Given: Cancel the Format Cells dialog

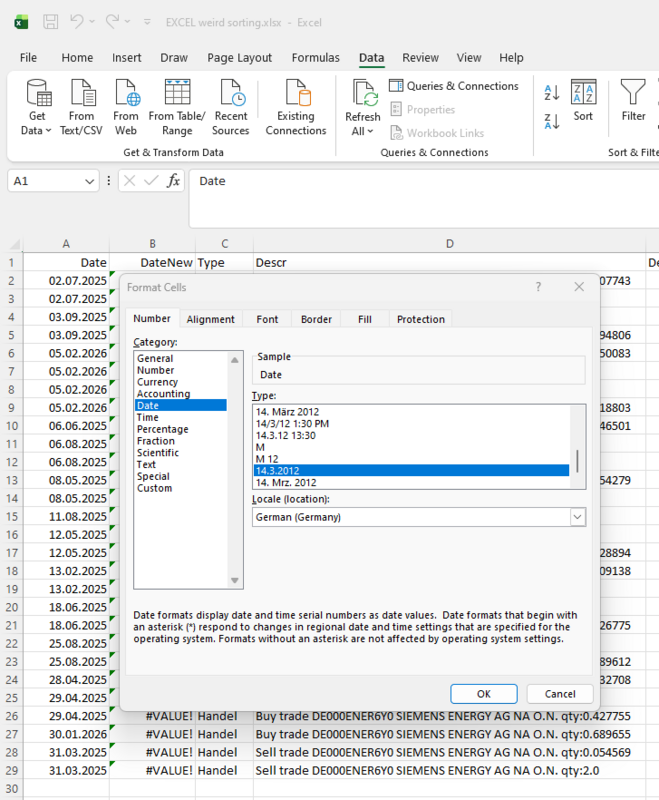Looking at the screenshot, I should (559, 693).
